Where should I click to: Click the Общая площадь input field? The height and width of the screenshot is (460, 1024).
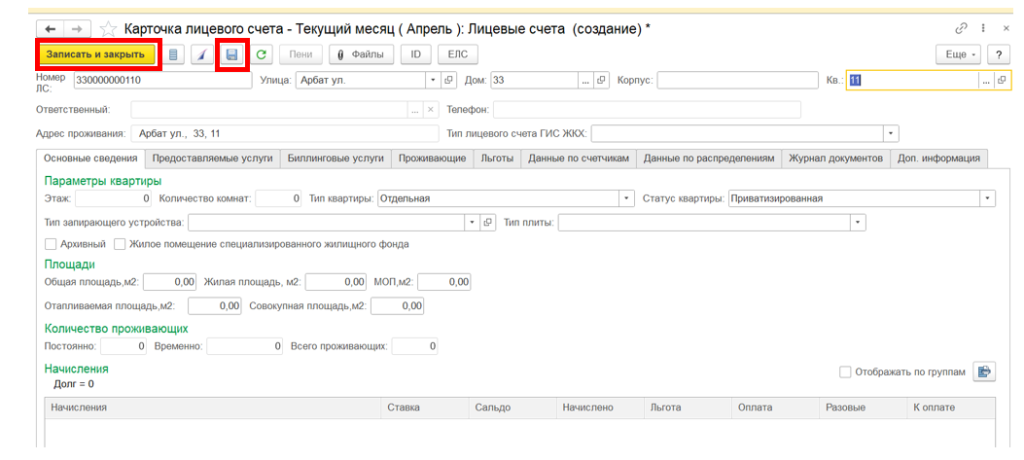pyautogui.click(x=172, y=283)
